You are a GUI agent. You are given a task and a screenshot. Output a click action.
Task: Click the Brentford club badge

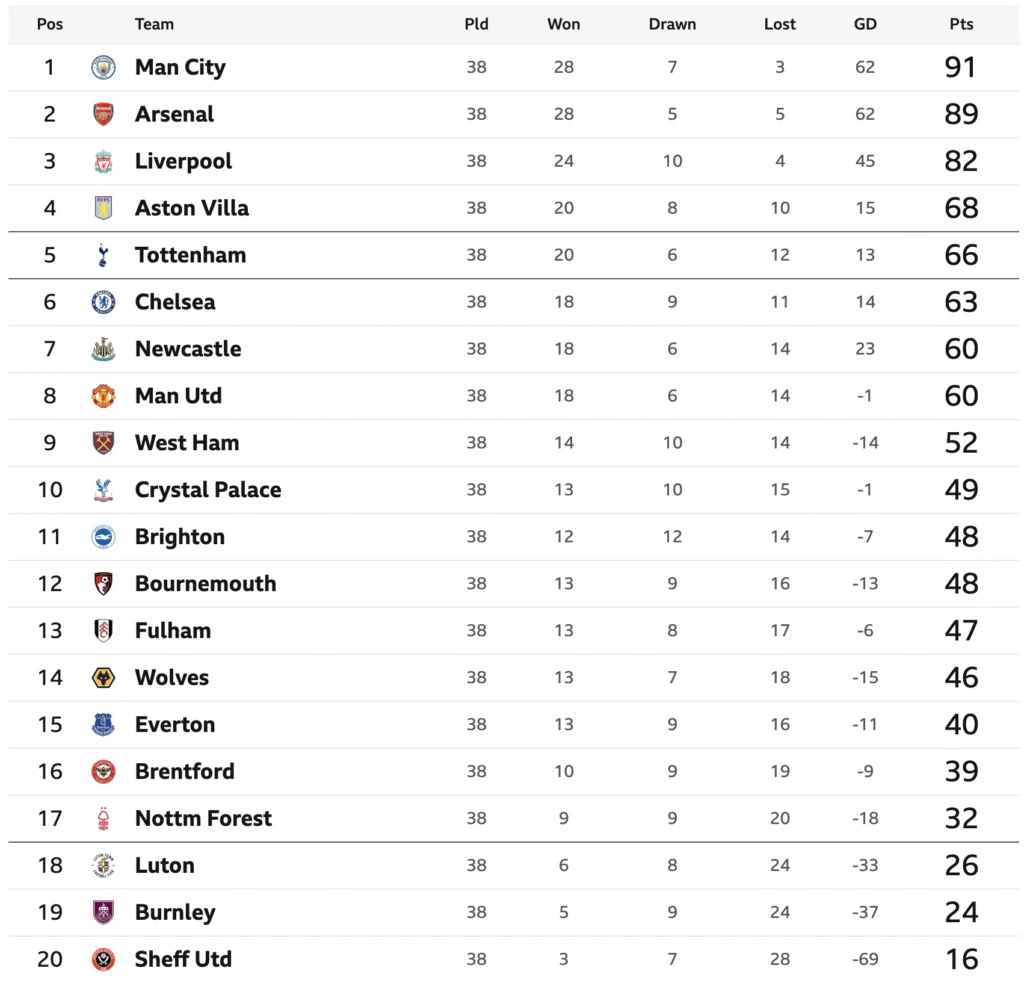tap(103, 772)
